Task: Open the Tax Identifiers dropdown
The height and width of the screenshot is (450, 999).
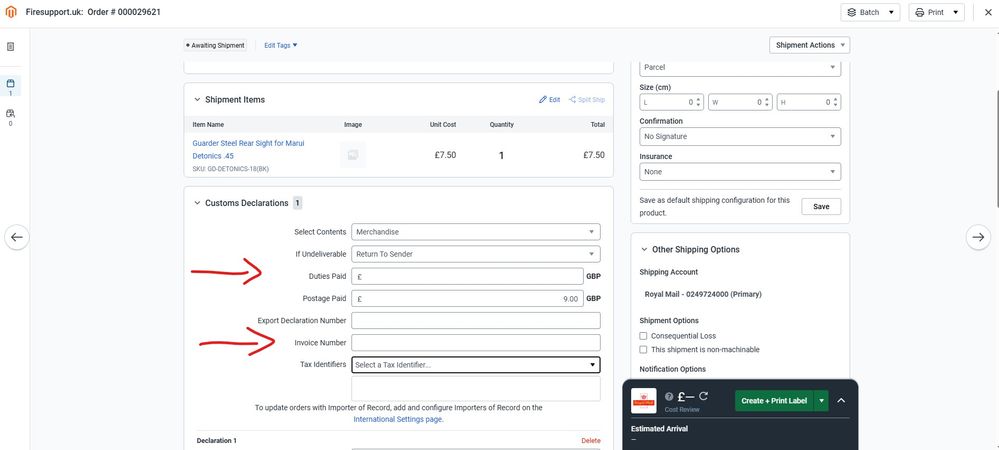Action: click(x=476, y=365)
